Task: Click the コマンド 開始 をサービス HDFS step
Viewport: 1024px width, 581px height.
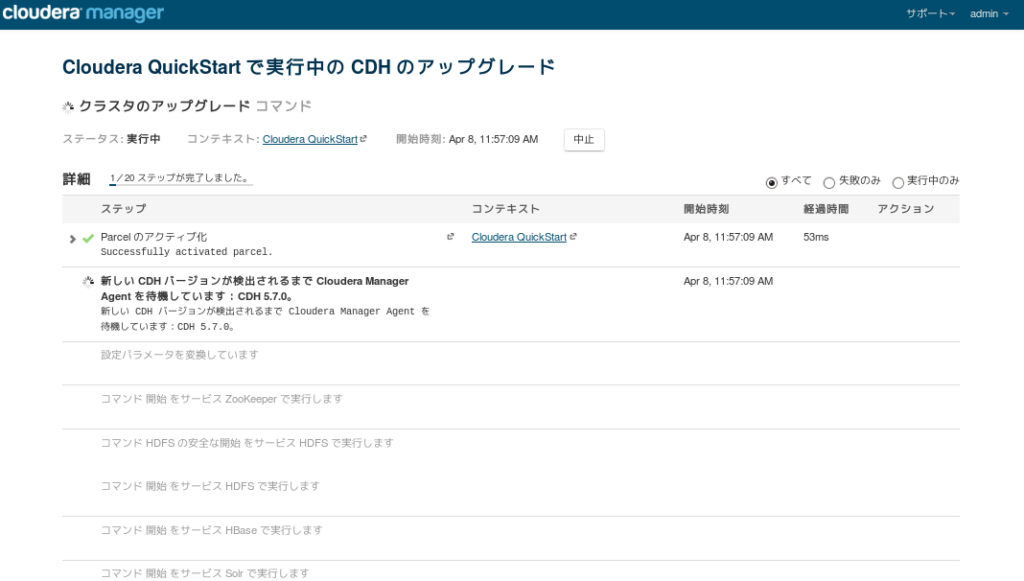Action: pyautogui.click(x=210, y=486)
